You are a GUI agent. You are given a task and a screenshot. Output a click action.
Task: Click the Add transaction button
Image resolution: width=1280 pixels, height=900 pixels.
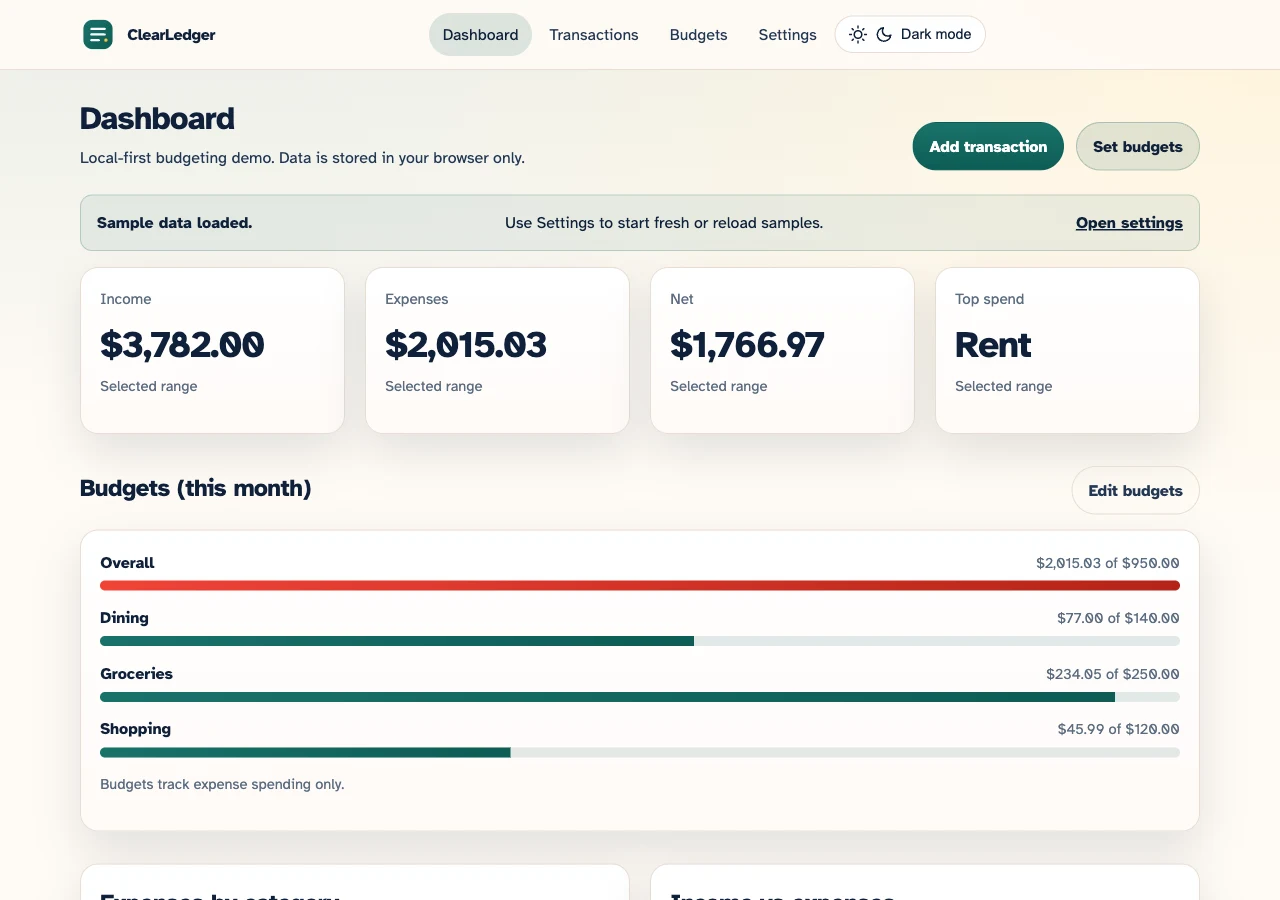click(x=988, y=146)
